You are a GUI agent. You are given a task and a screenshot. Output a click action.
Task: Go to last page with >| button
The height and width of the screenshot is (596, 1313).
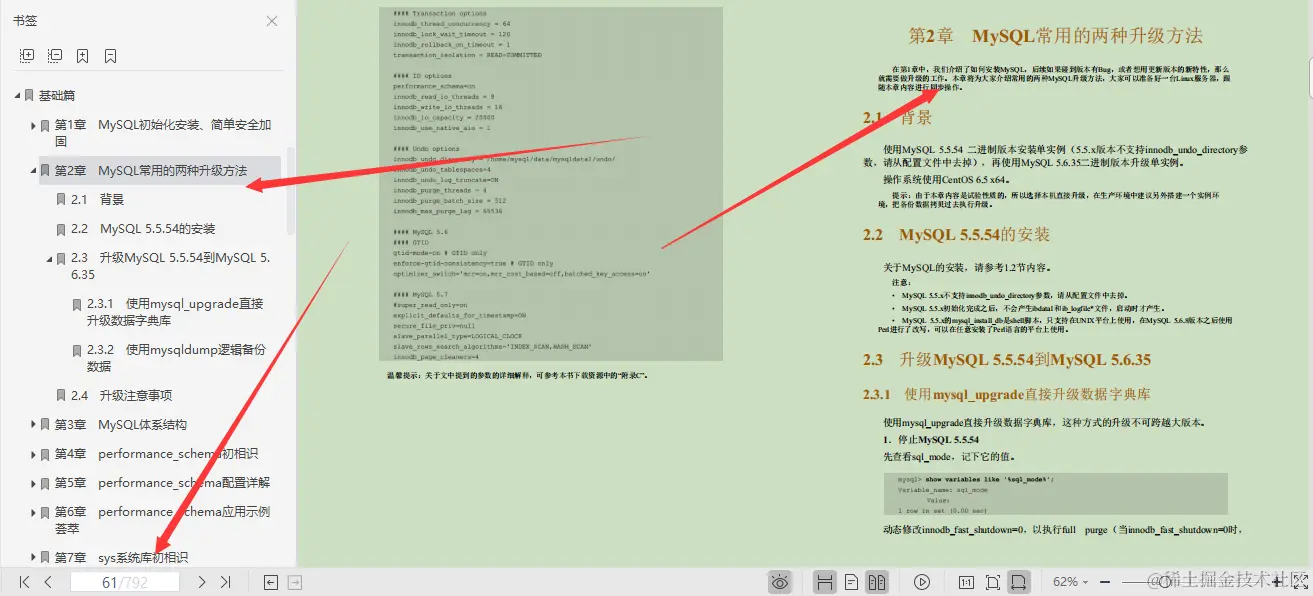point(225,581)
